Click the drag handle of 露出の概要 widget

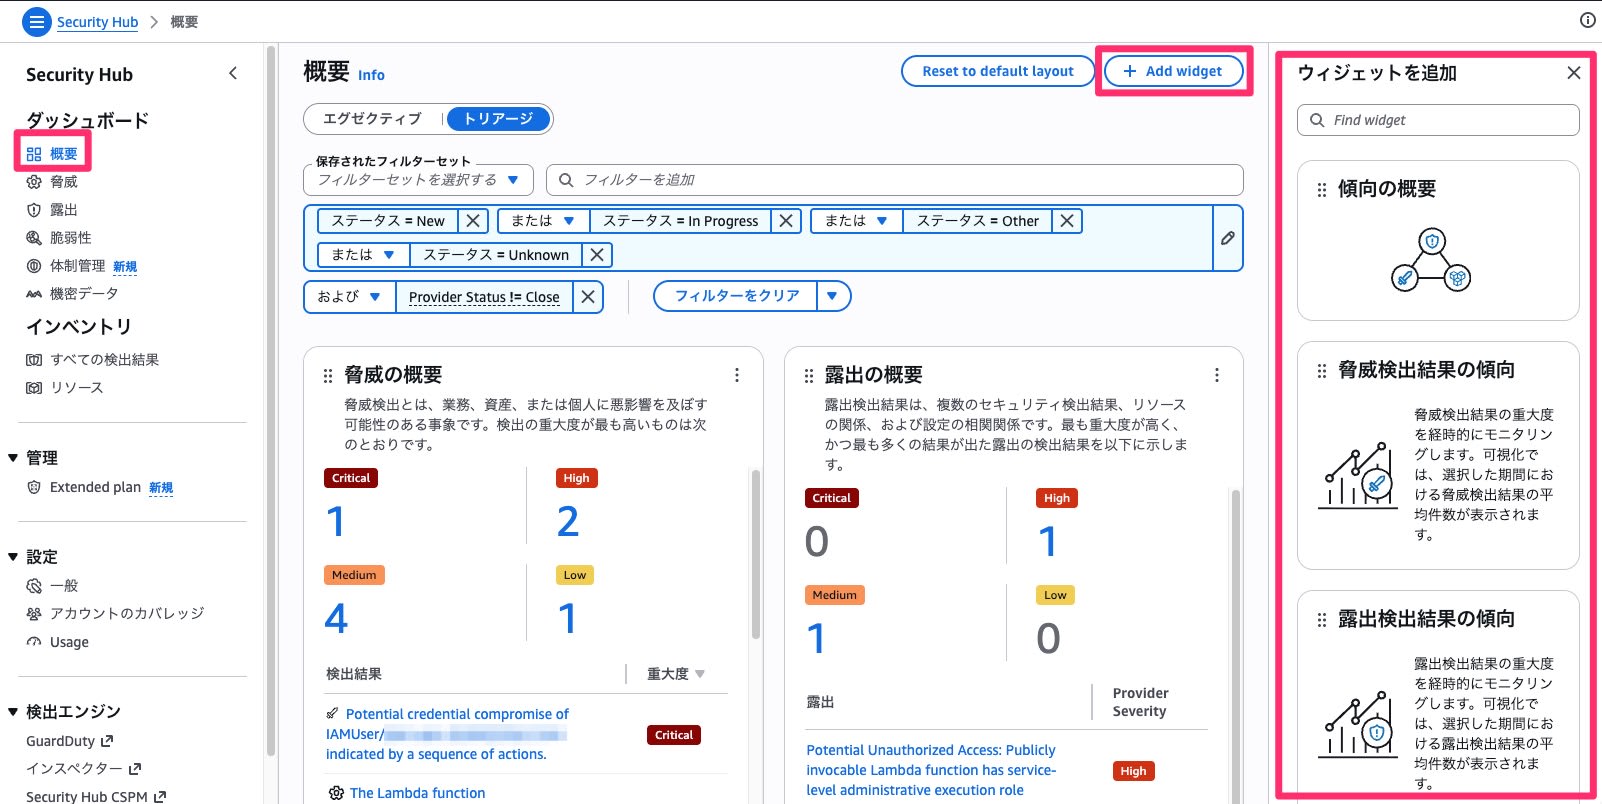click(809, 376)
